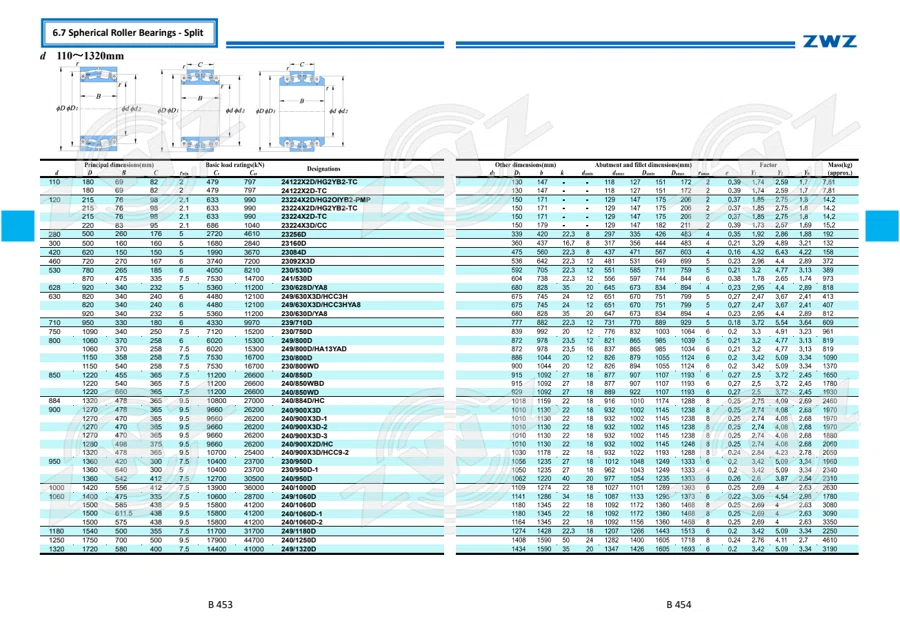Select designation '230/630D/YA8'
This screenshot has width=900, height=637.
point(304,314)
